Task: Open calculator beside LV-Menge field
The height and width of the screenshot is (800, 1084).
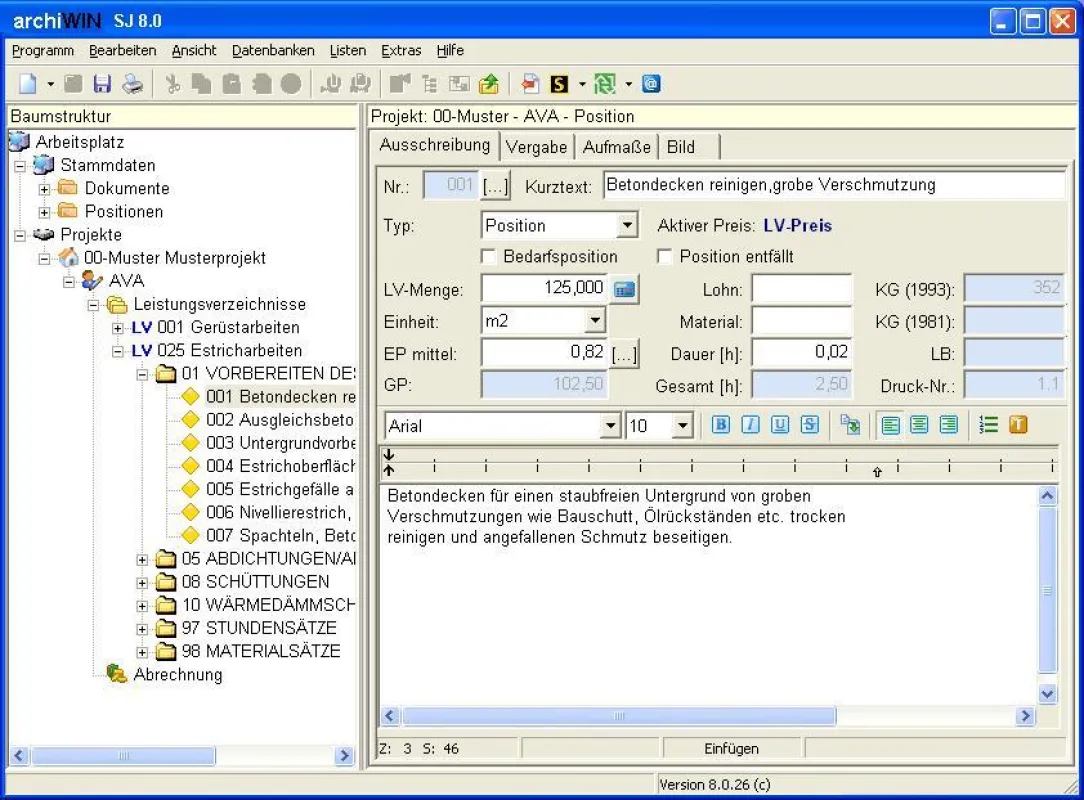Action: (x=624, y=289)
